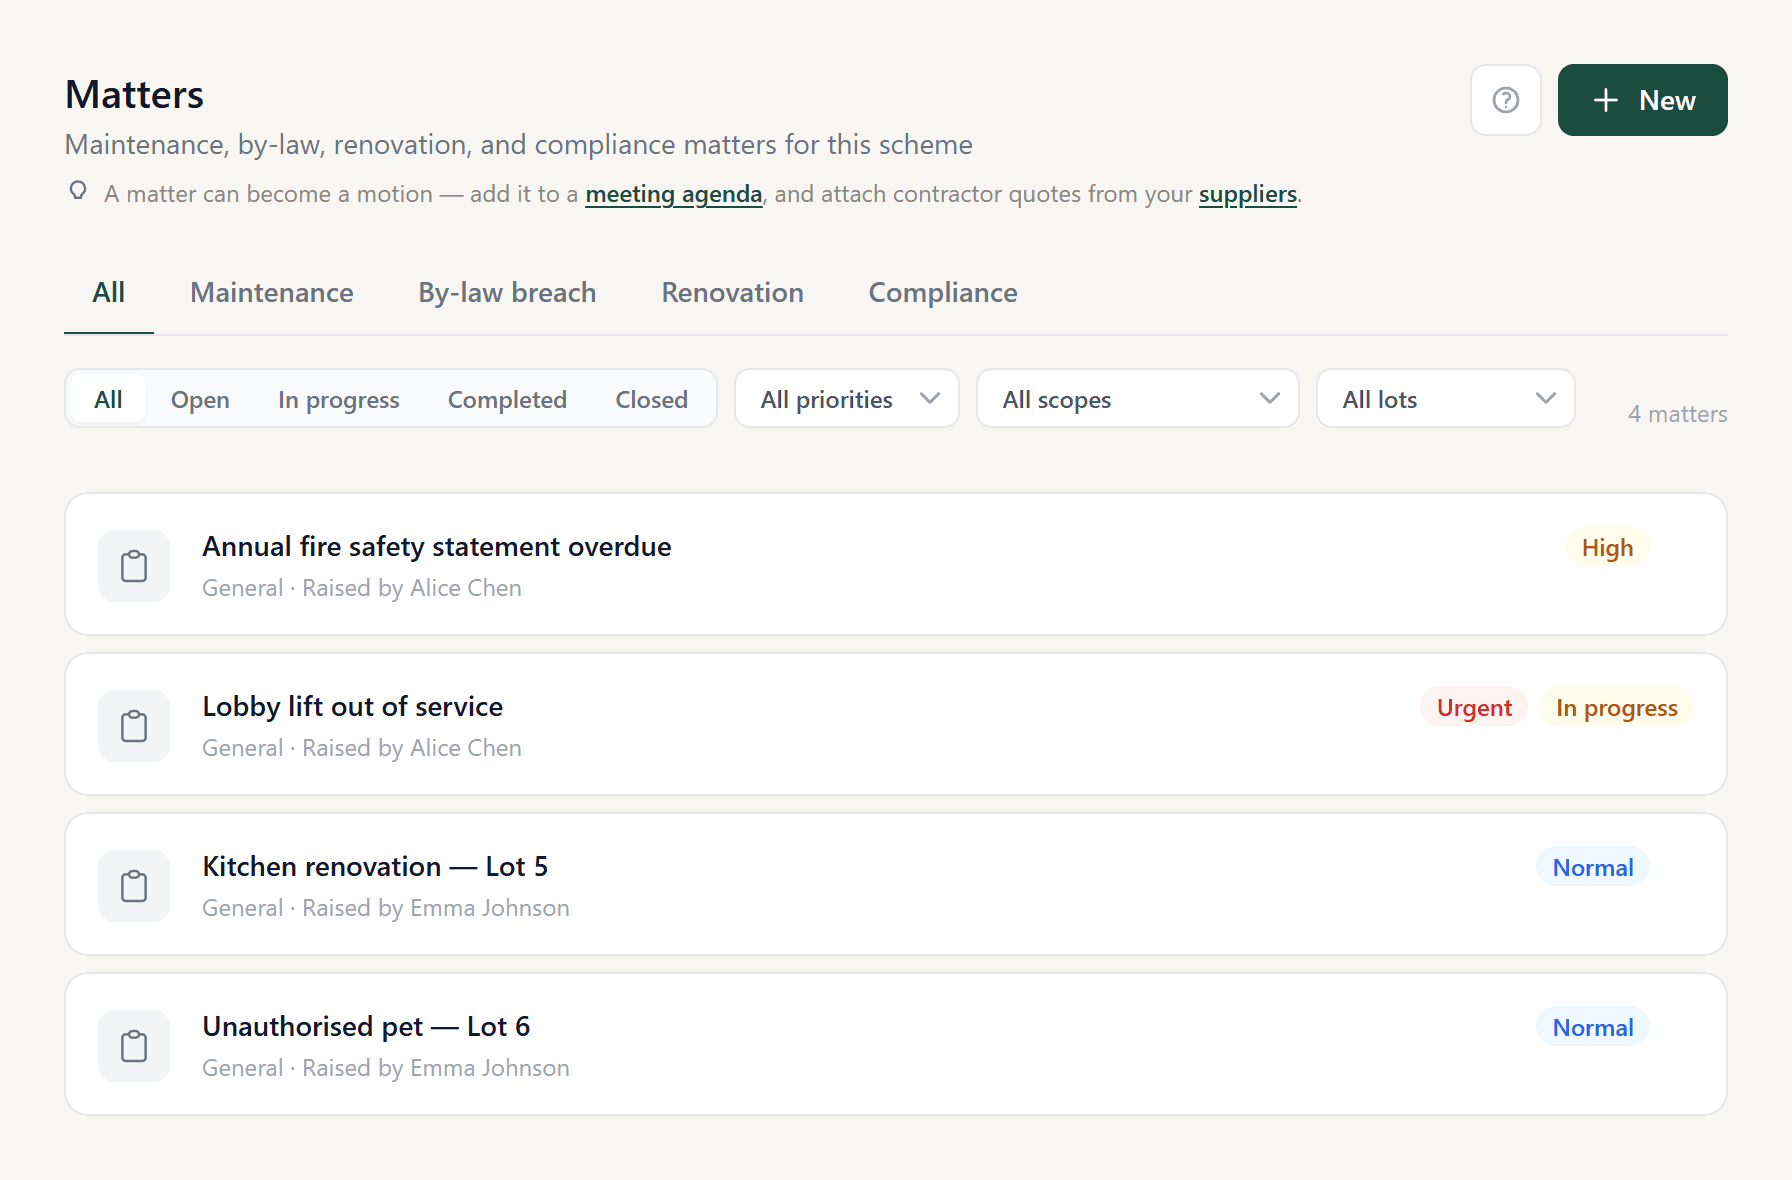This screenshot has width=1792, height=1180.
Task: Expand the All scopes dropdown
Action: tap(1138, 399)
